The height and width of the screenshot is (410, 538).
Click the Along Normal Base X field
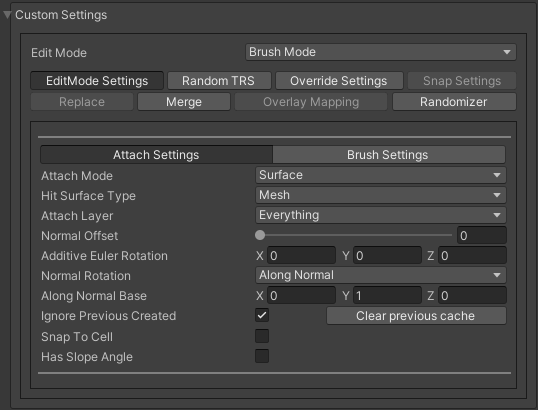pos(301,295)
